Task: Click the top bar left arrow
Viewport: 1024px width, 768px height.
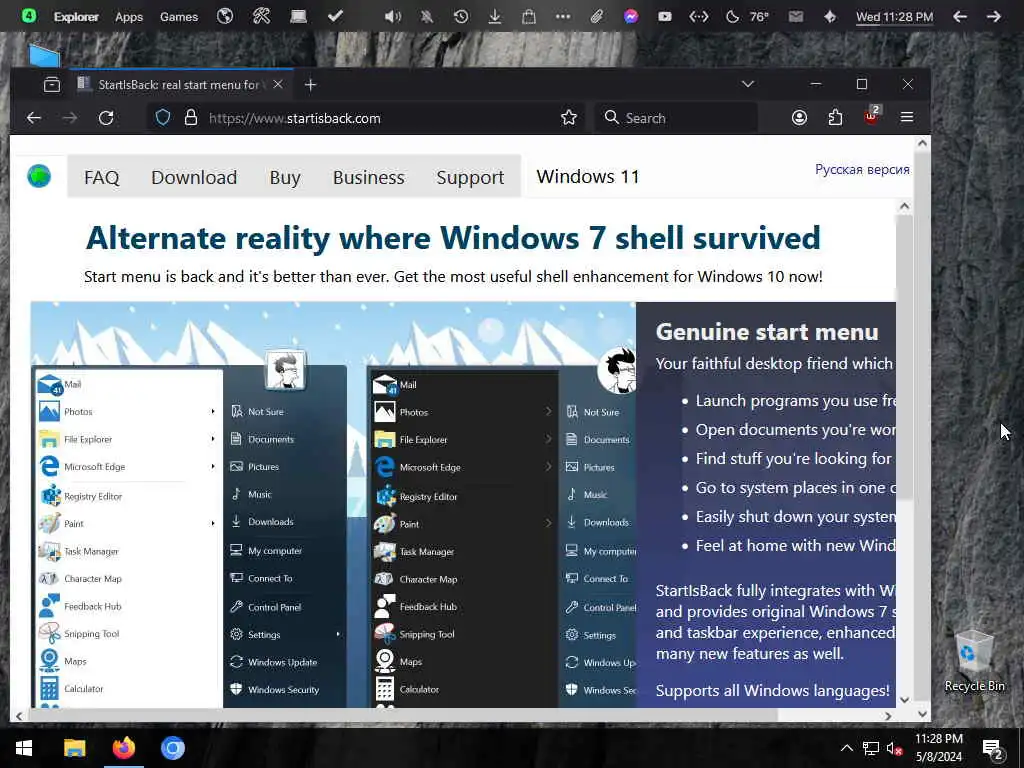Action: pos(960,16)
